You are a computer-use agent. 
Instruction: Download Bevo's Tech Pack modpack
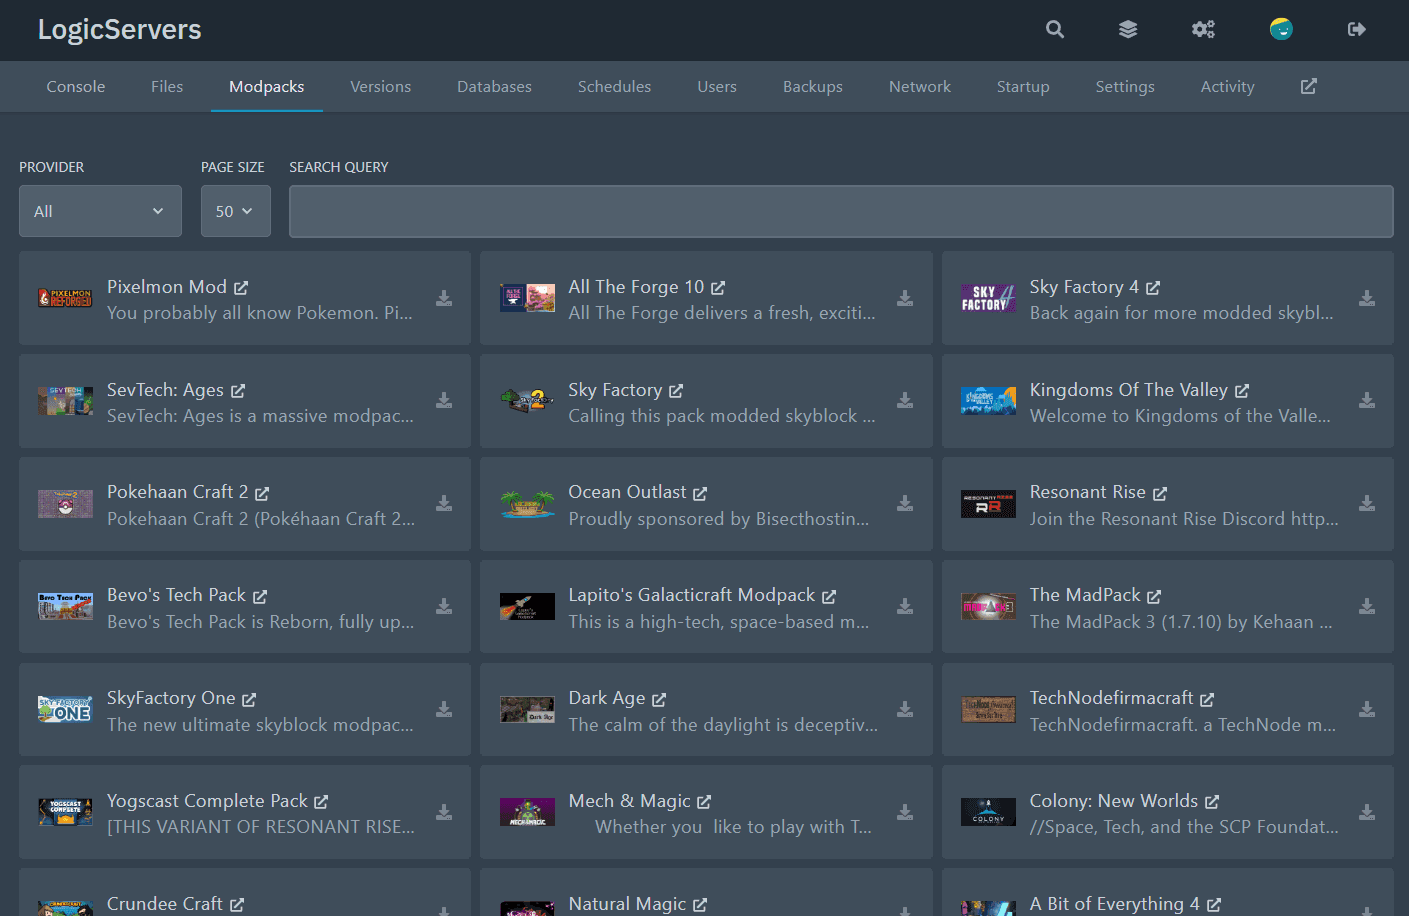point(444,606)
